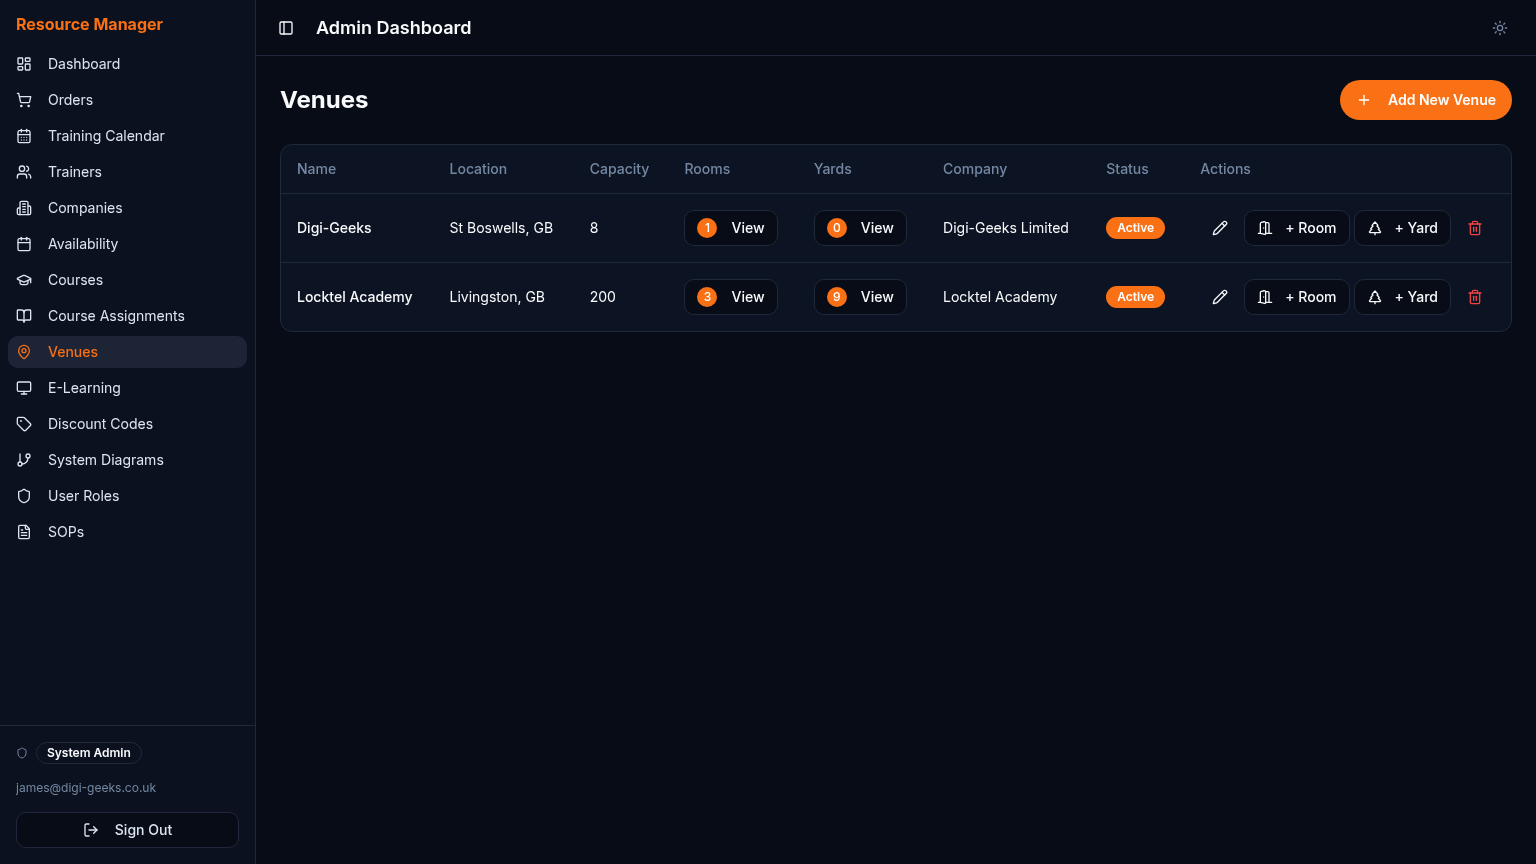Click the Companies building icon
The image size is (1536, 864).
point(24,208)
